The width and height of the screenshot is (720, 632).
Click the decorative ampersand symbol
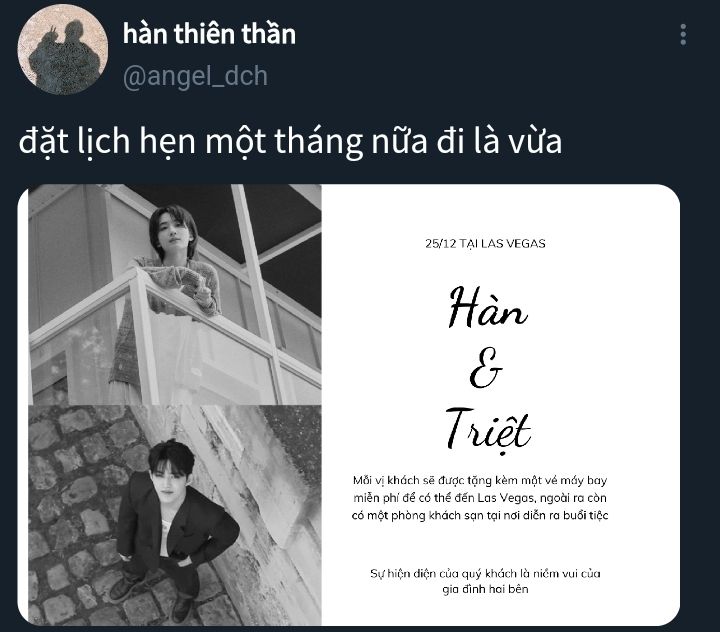click(x=486, y=368)
